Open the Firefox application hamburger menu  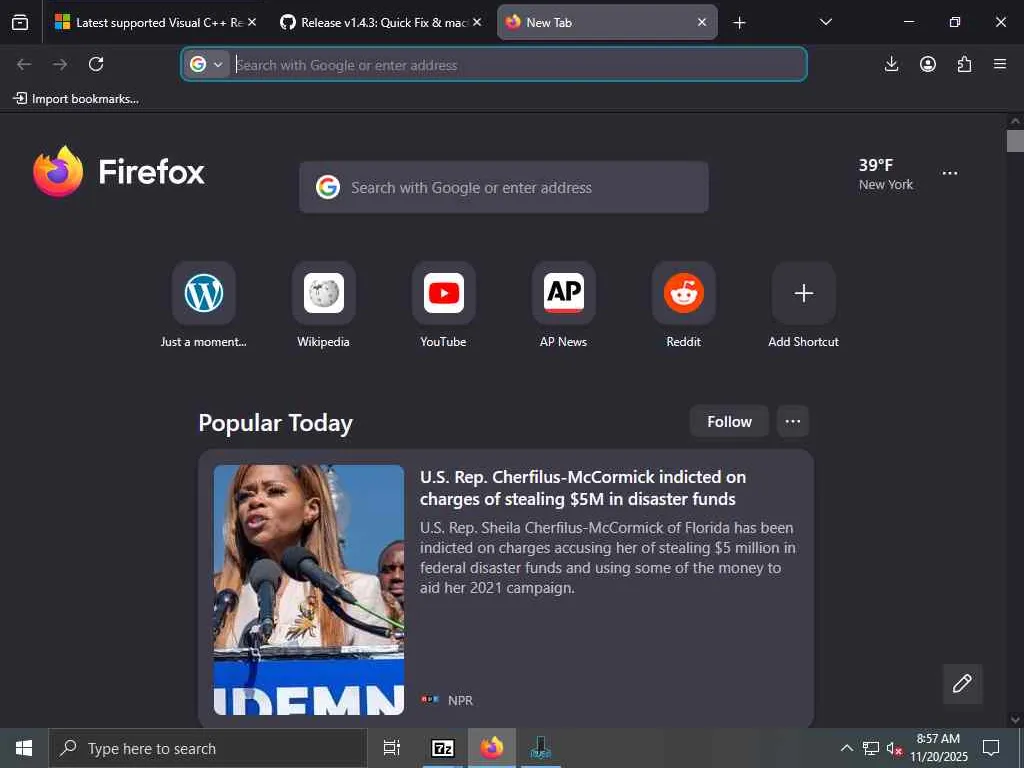point(1000,64)
